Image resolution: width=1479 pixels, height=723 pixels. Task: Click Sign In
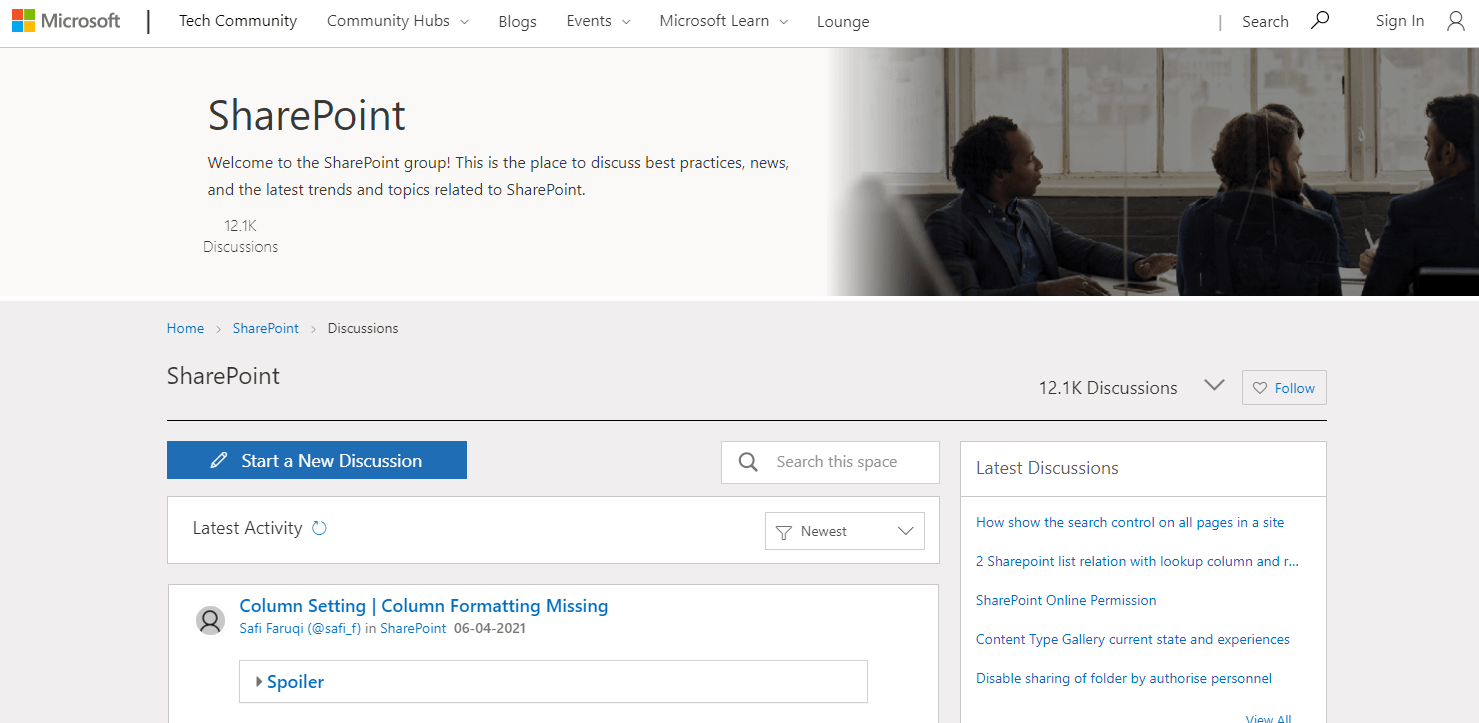click(1400, 21)
